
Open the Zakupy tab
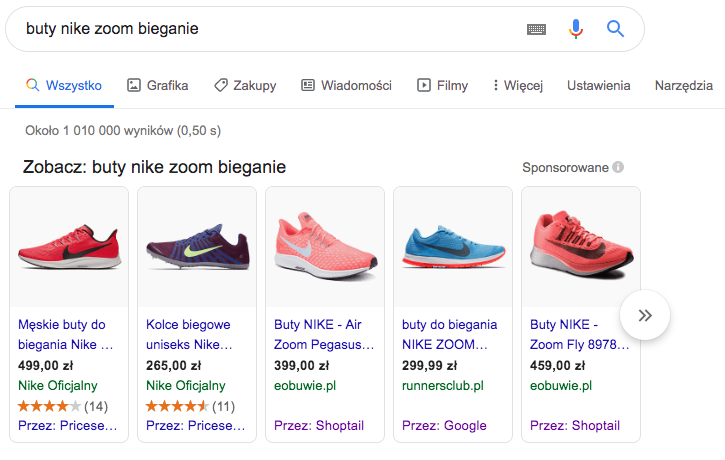tap(245, 86)
